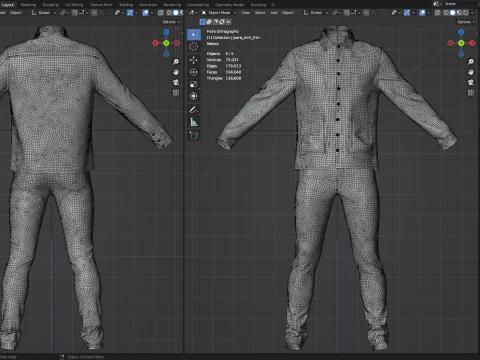The image size is (480, 360).
Task: Switch to the Sculpting workspace tab
Action: coord(50,5)
